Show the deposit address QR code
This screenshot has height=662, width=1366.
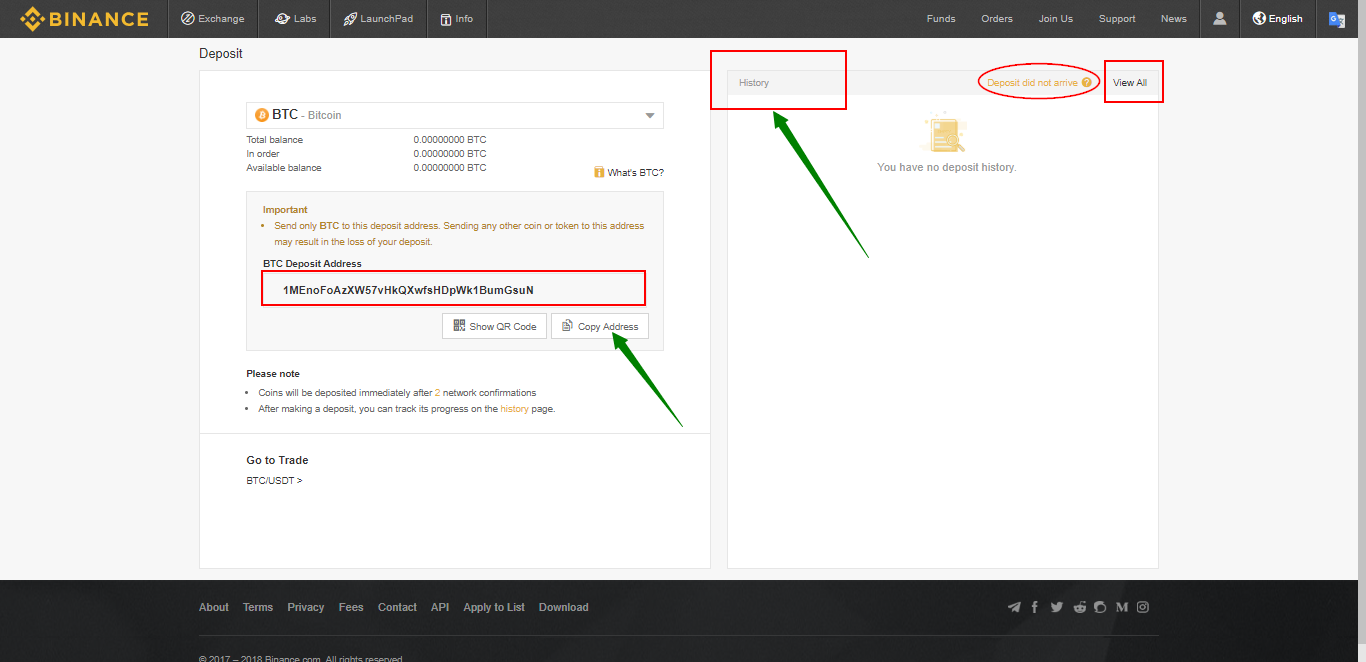tap(495, 326)
